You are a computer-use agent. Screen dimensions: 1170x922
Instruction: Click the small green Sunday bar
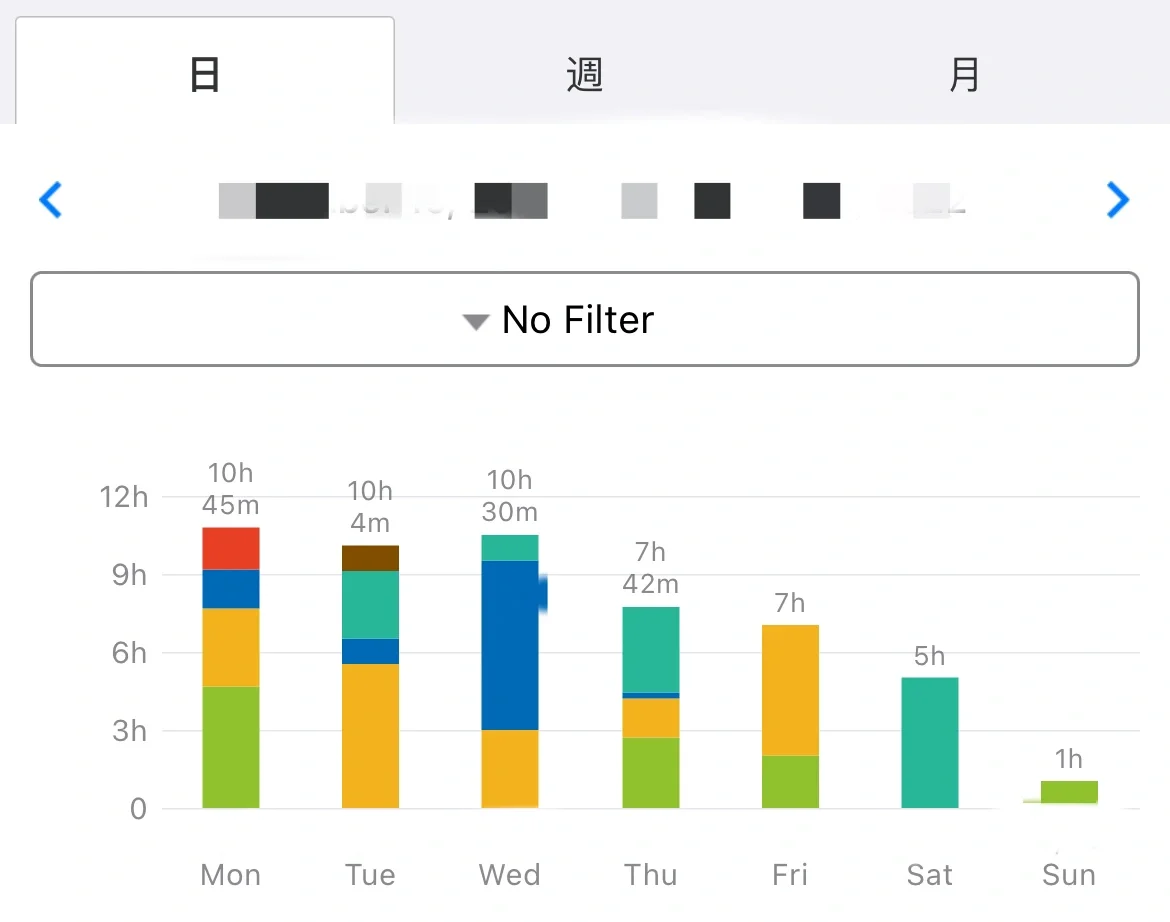click(x=1069, y=793)
